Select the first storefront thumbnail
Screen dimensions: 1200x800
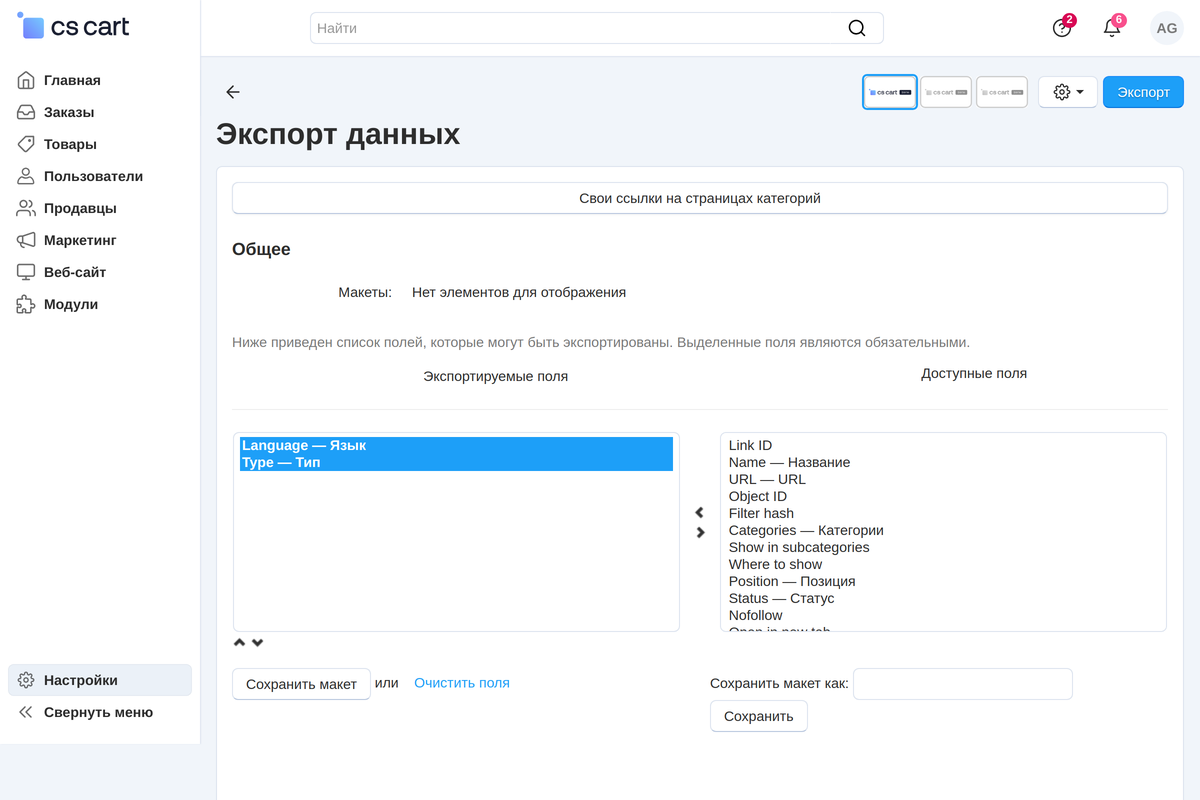[890, 92]
